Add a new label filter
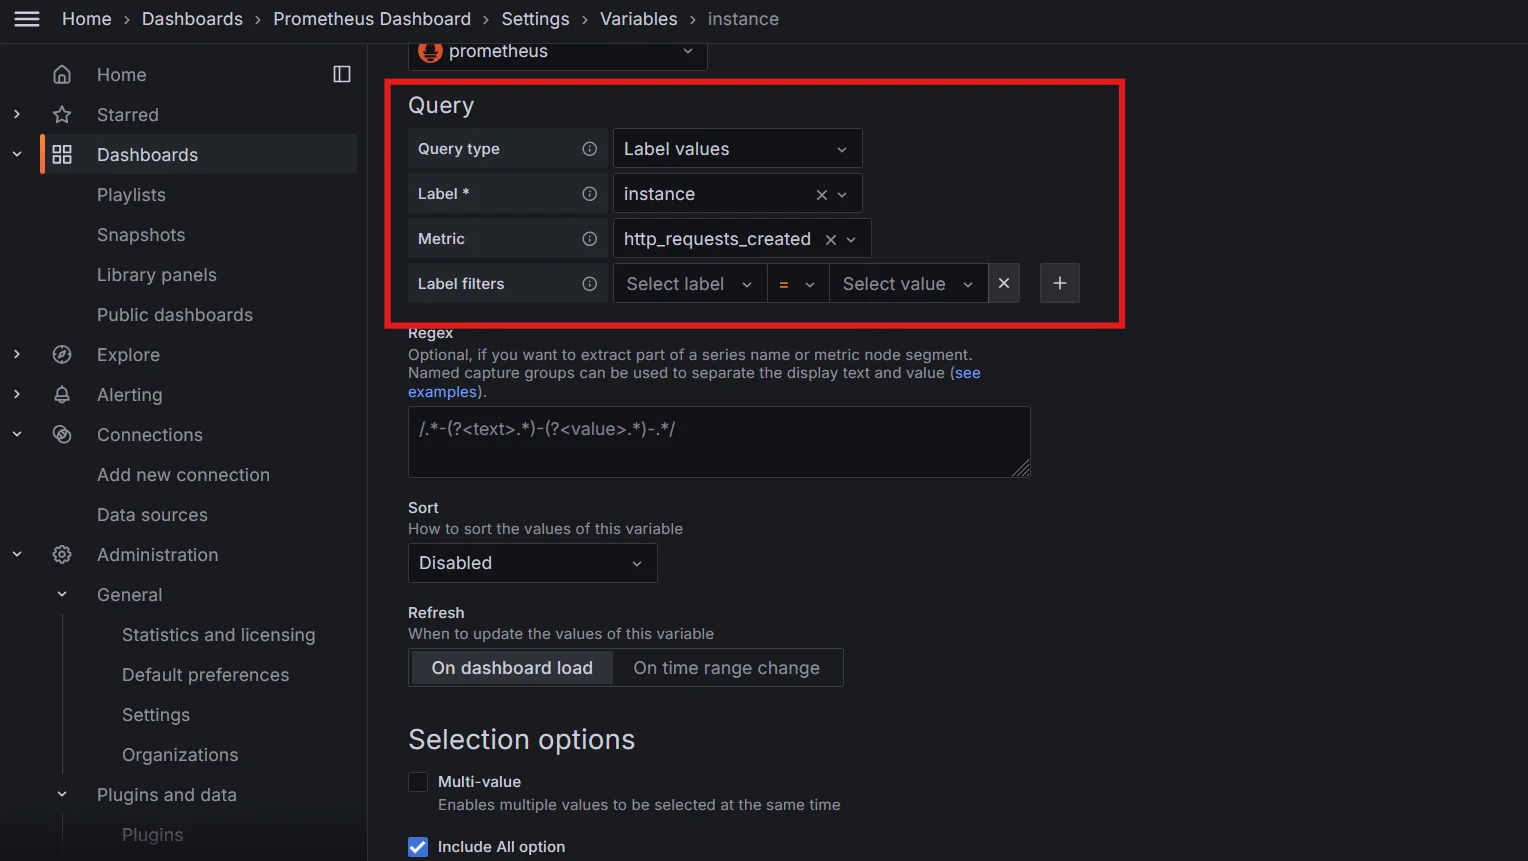This screenshot has height=861, width=1528. [x=1060, y=283]
